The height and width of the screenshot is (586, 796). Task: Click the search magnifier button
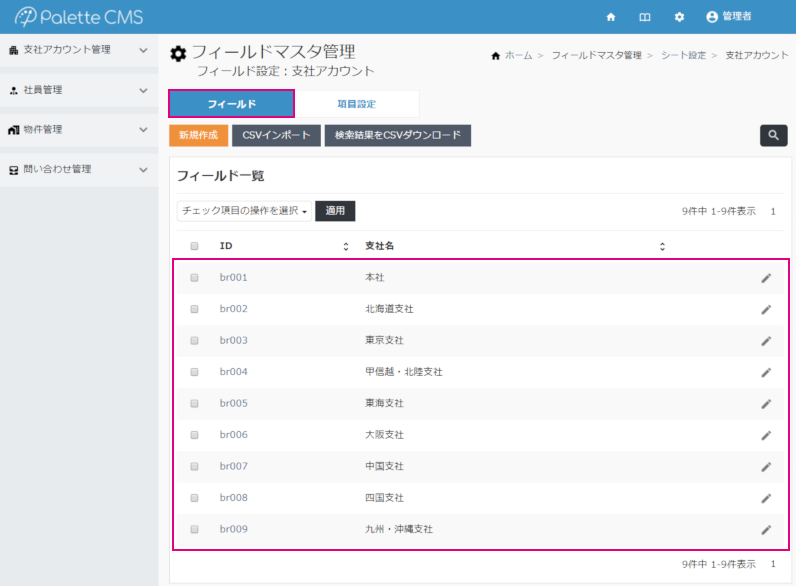click(x=773, y=136)
